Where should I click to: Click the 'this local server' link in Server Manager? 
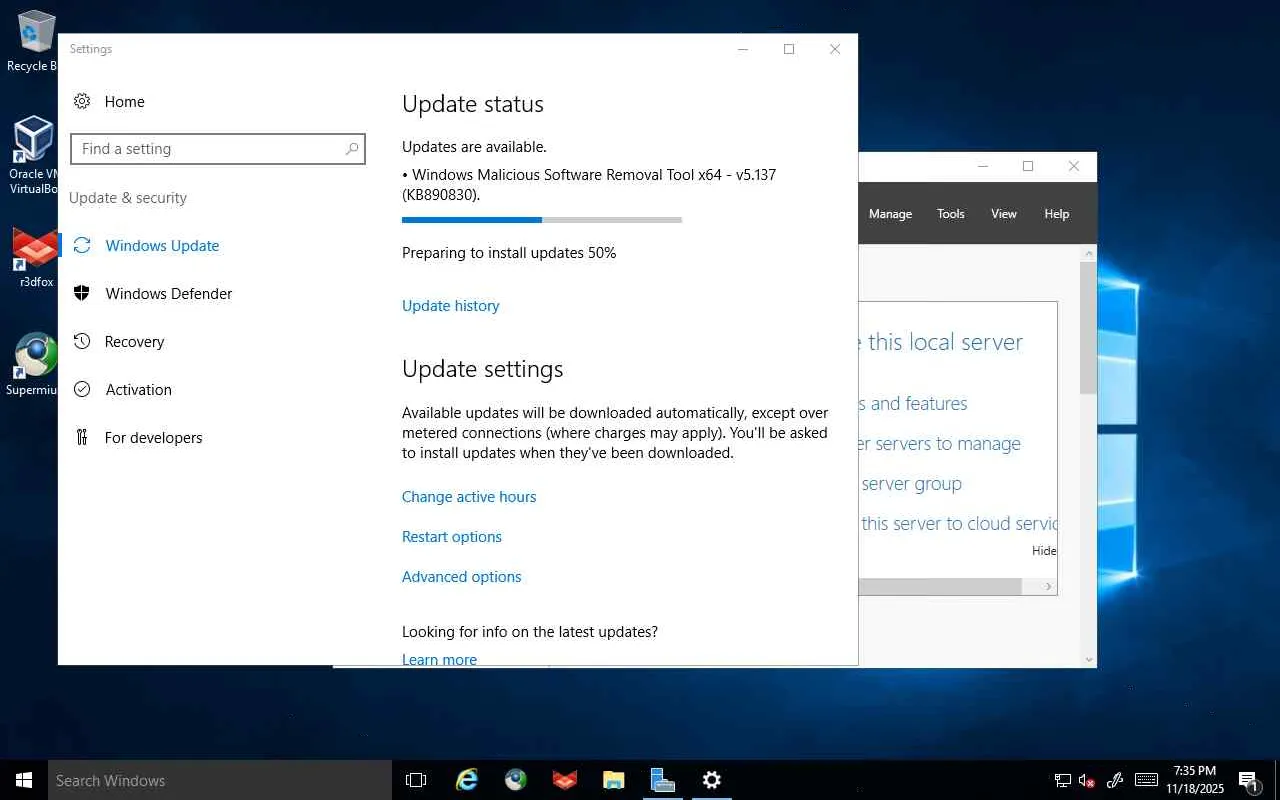[x=945, y=342]
